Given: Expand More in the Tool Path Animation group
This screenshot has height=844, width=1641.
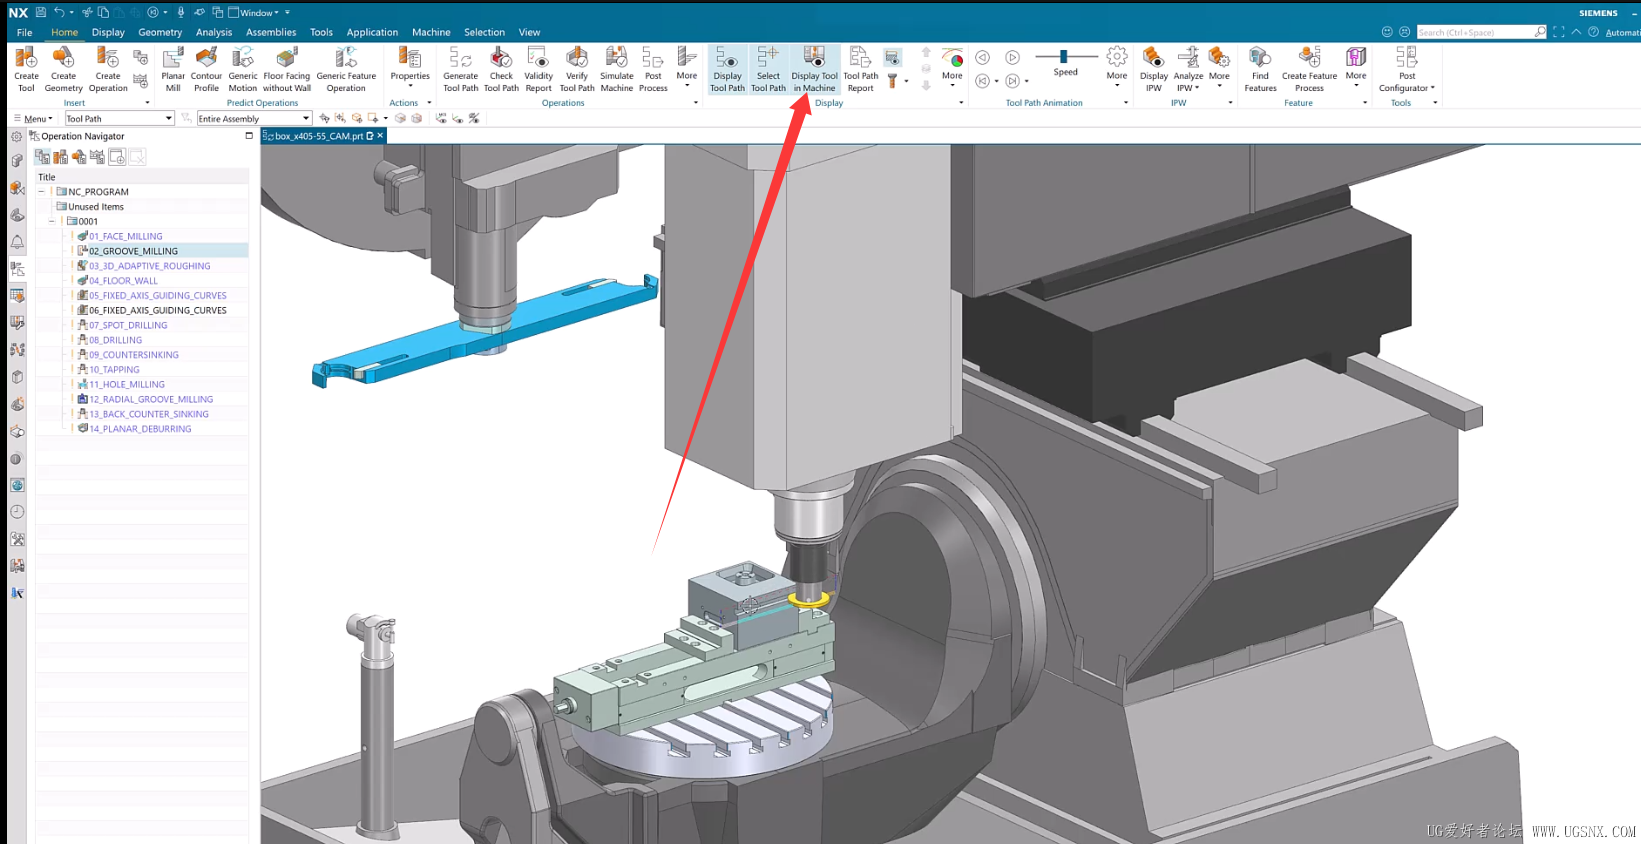Looking at the screenshot, I should coord(1117,69).
